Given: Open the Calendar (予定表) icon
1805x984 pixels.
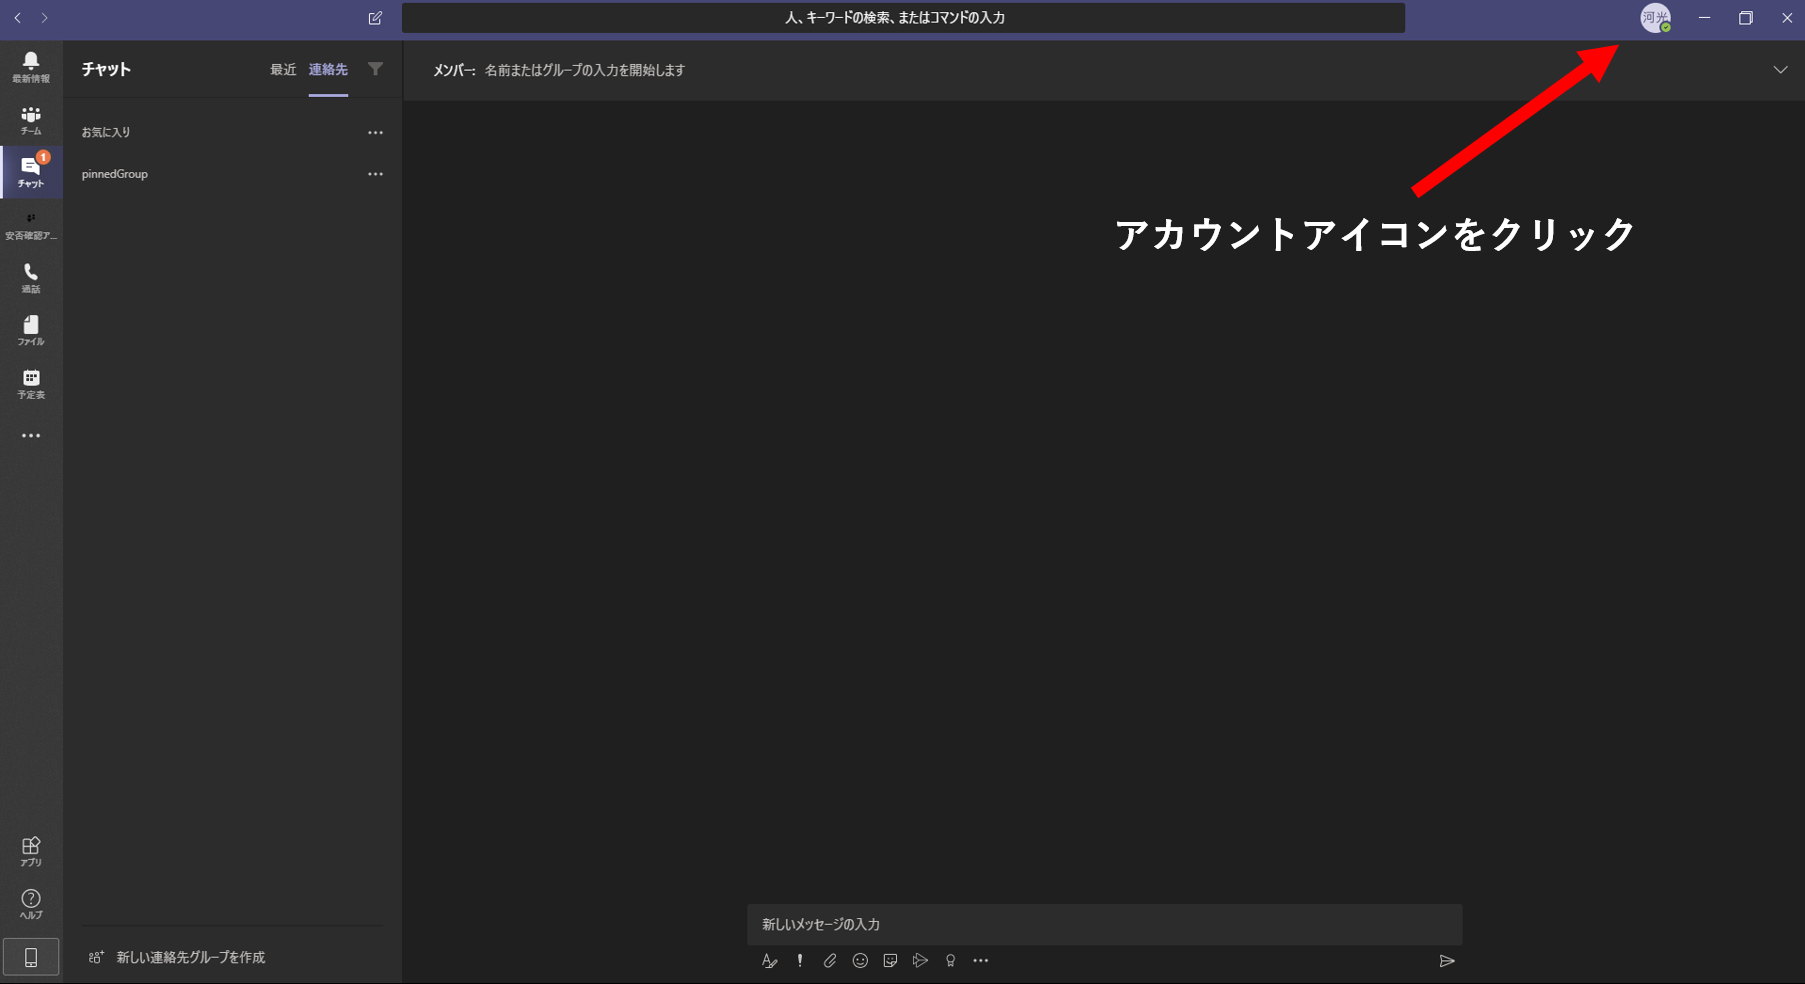Looking at the screenshot, I should point(31,383).
